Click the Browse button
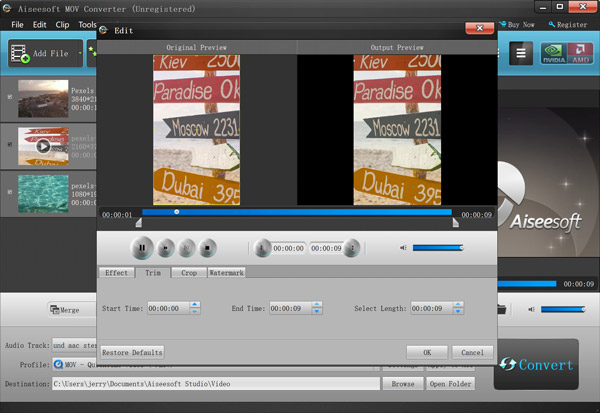Image resolution: width=600 pixels, height=413 pixels. (x=403, y=384)
